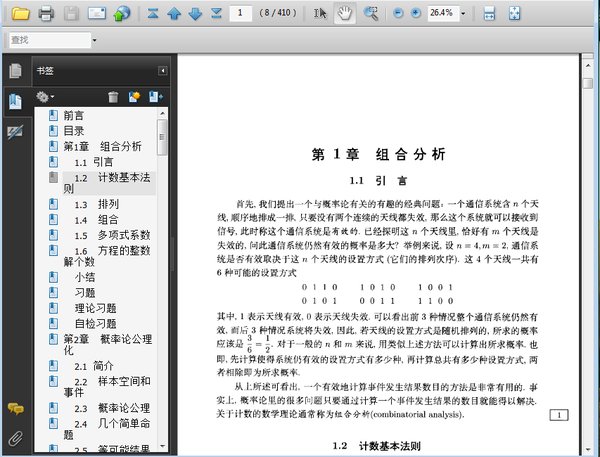
Task: Choose the text Select tool
Action: 320,13
